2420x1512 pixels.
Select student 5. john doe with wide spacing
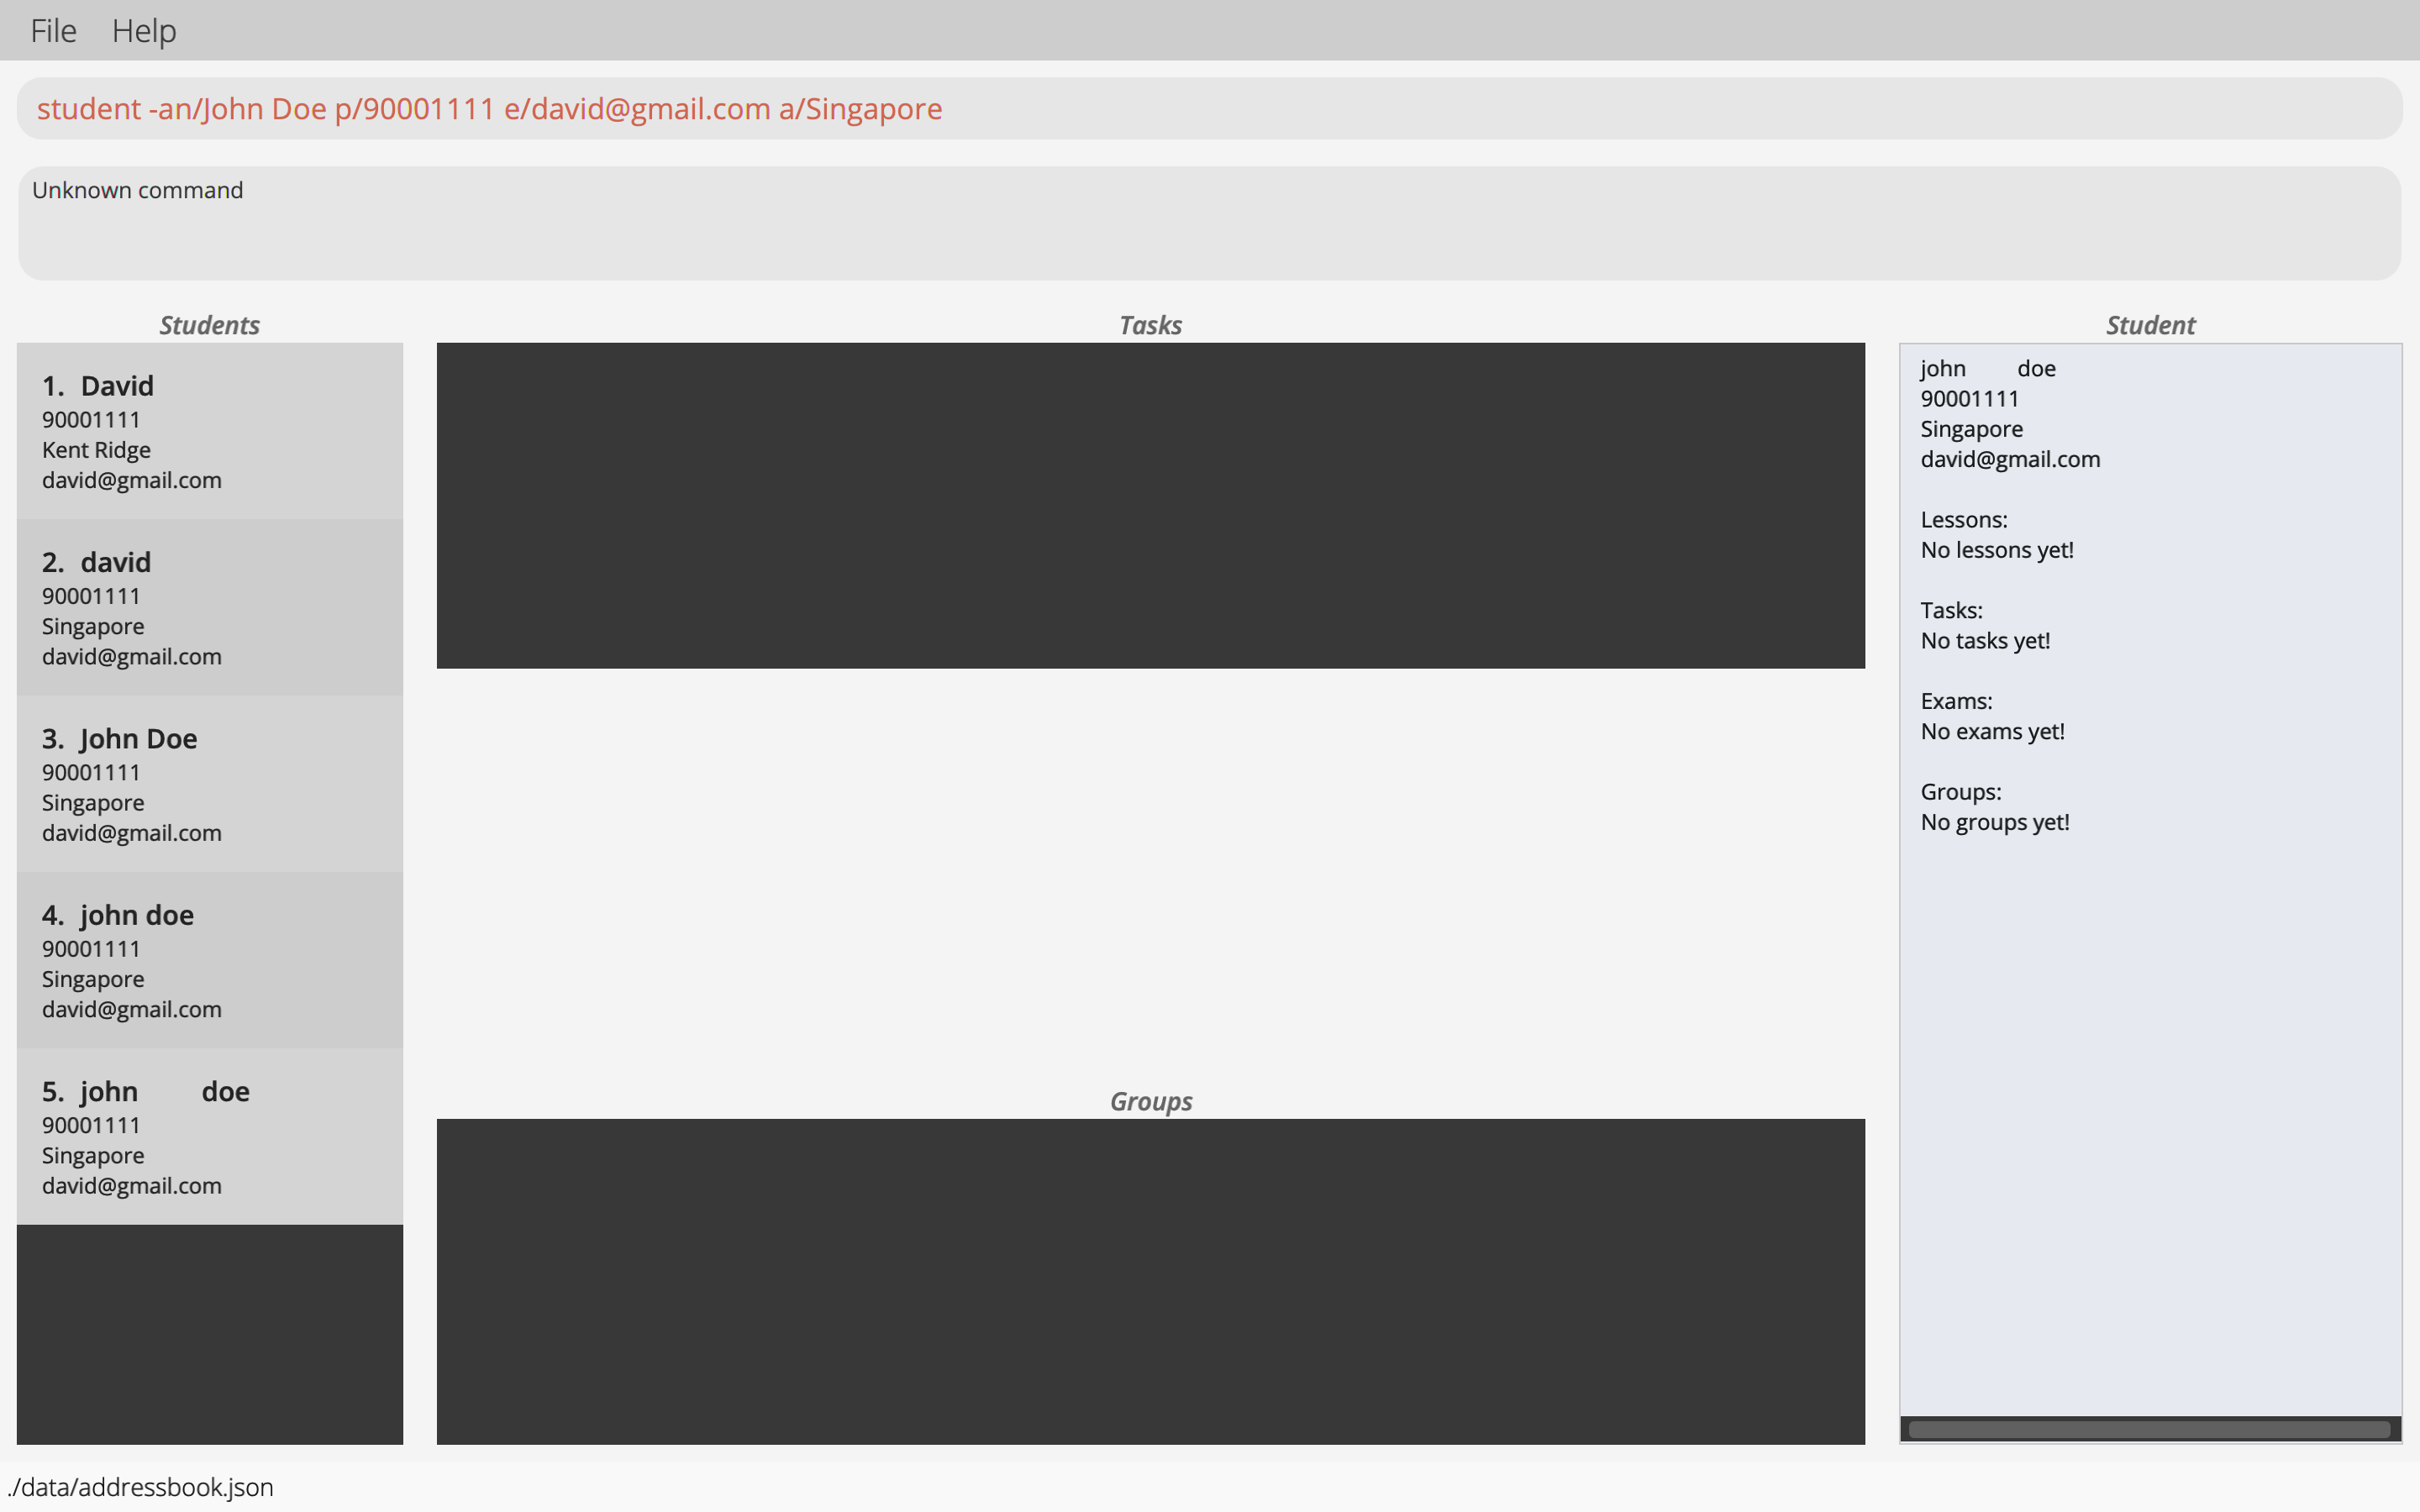(209, 1136)
